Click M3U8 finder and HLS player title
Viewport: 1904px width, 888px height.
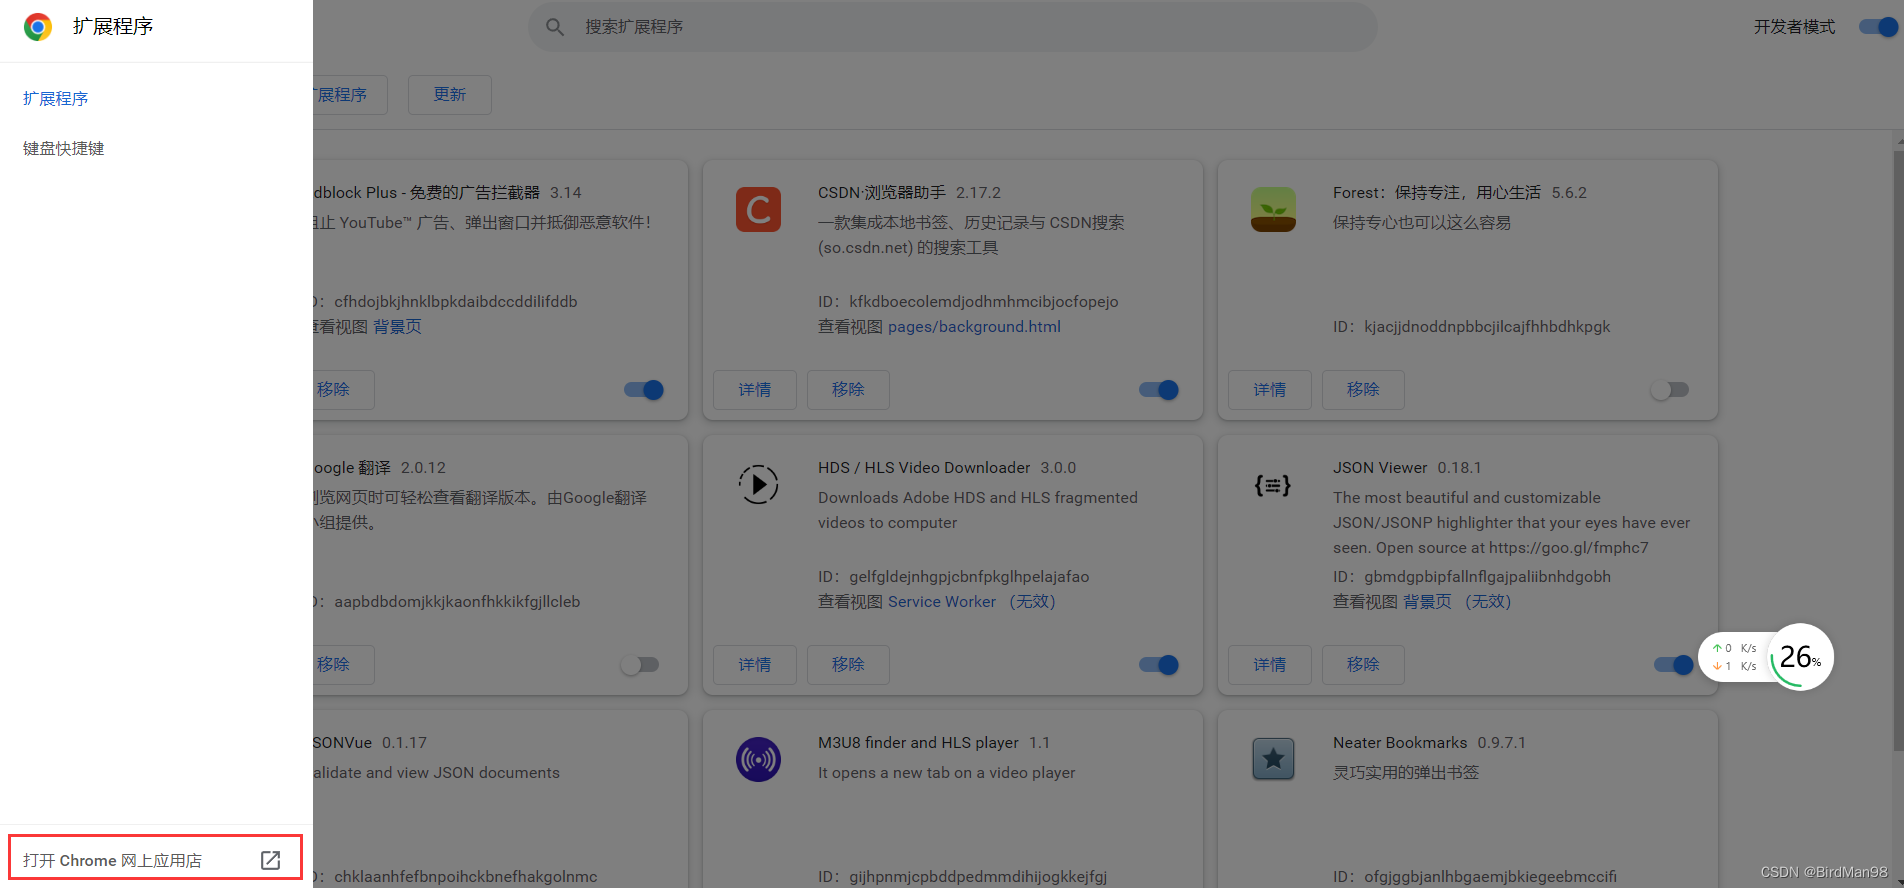(918, 742)
